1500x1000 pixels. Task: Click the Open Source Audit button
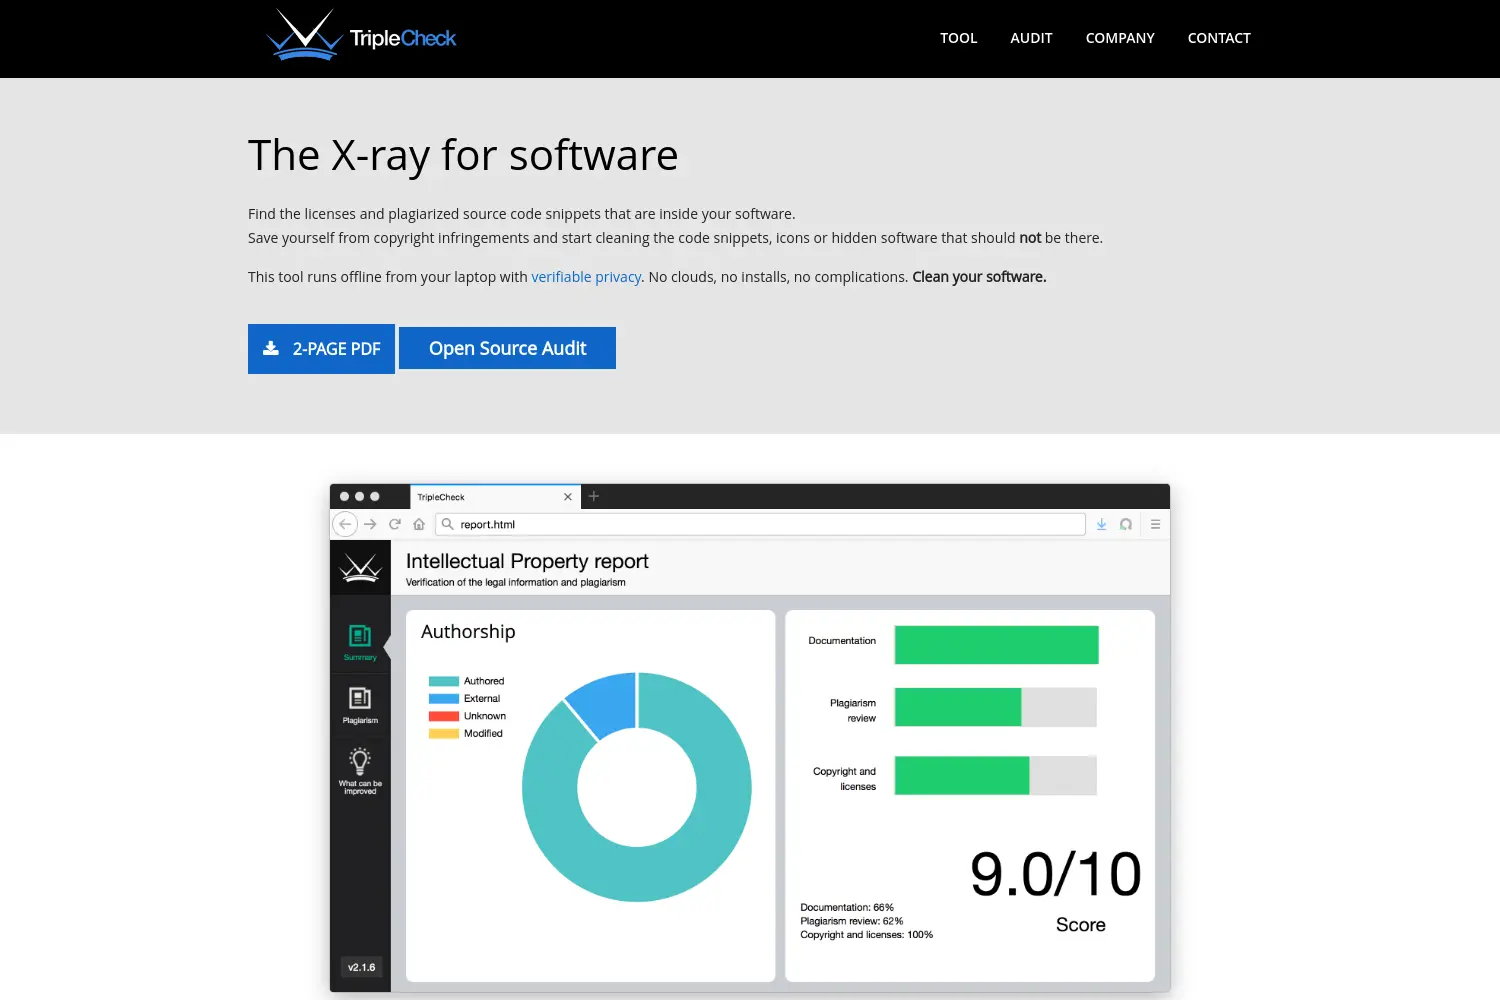(507, 348)
